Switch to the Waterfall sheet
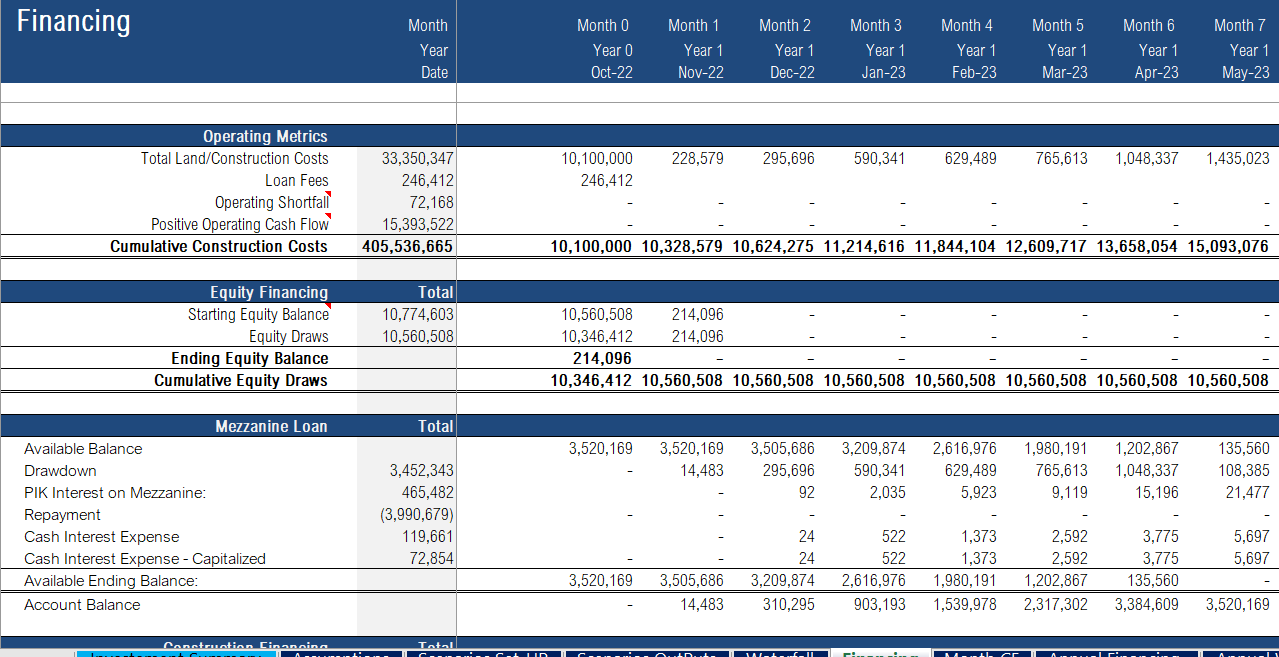Viewport: 1279px width, 657px height. (781, 653)
